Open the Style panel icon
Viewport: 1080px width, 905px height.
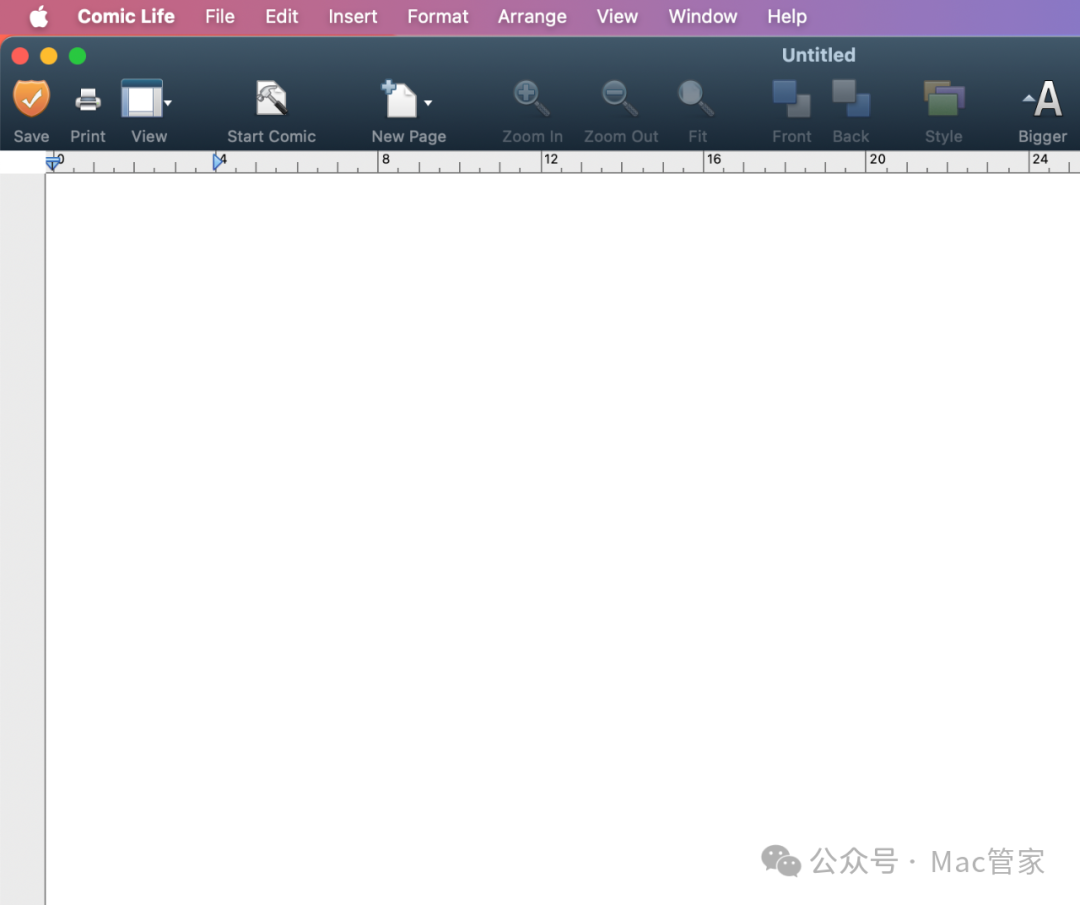[943, 99]
